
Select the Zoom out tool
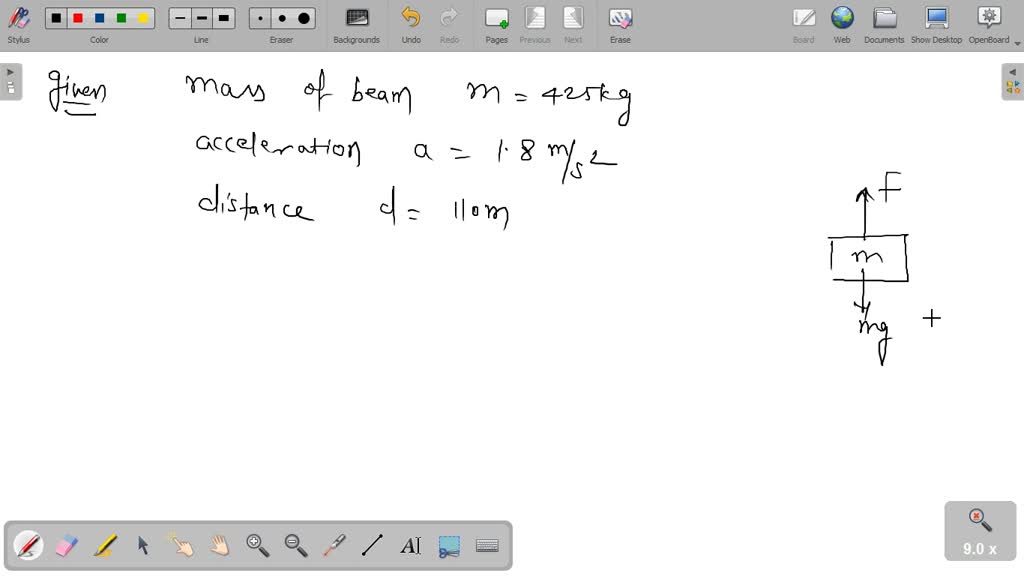[x=296, y=545]
